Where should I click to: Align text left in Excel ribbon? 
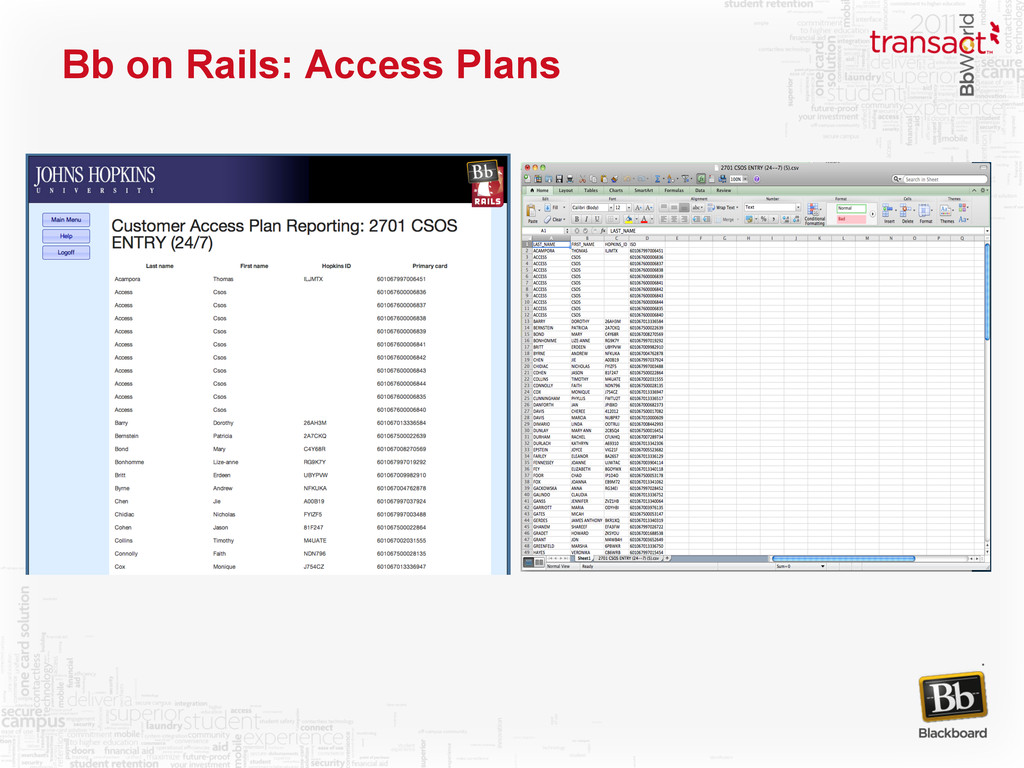664,219
